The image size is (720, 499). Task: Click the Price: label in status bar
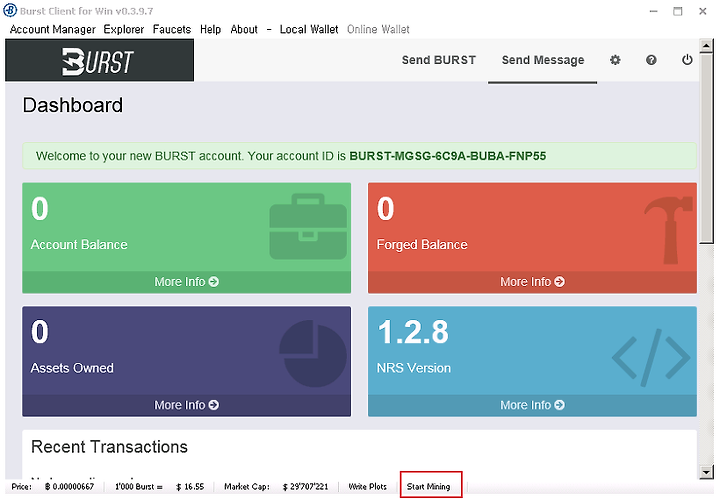pos(22,487)
